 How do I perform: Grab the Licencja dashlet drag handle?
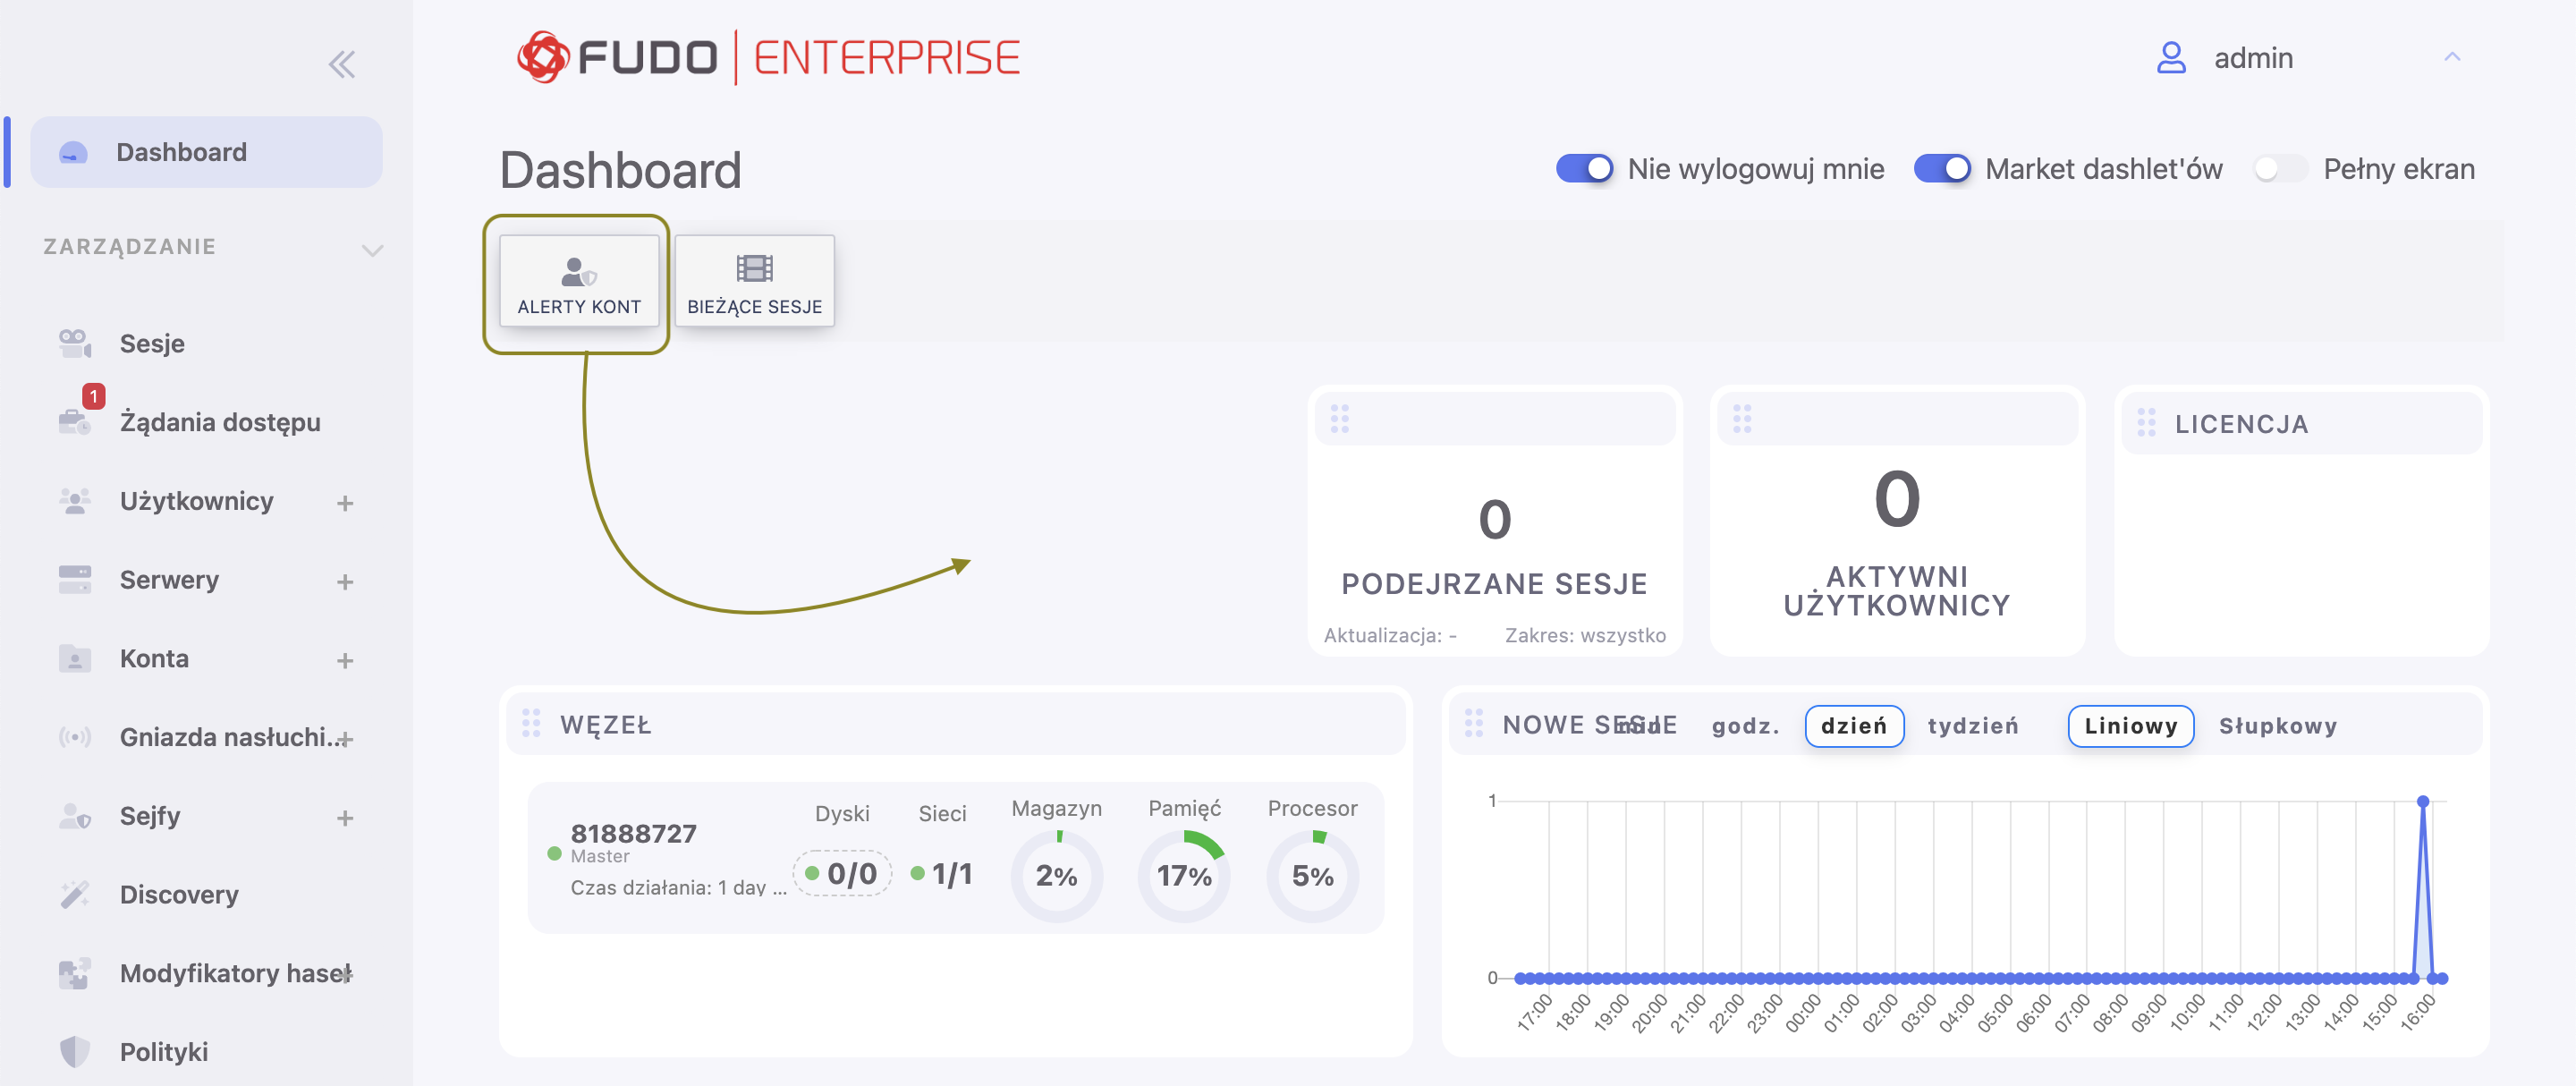pos(2146,423)
